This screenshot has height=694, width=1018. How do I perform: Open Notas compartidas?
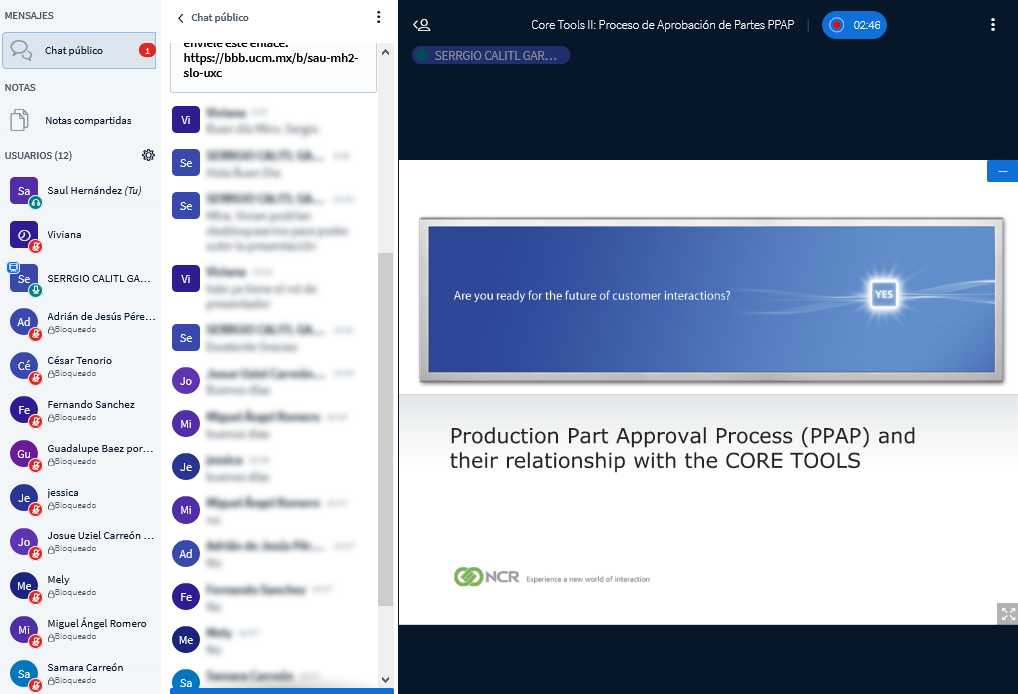click(79, 121)
